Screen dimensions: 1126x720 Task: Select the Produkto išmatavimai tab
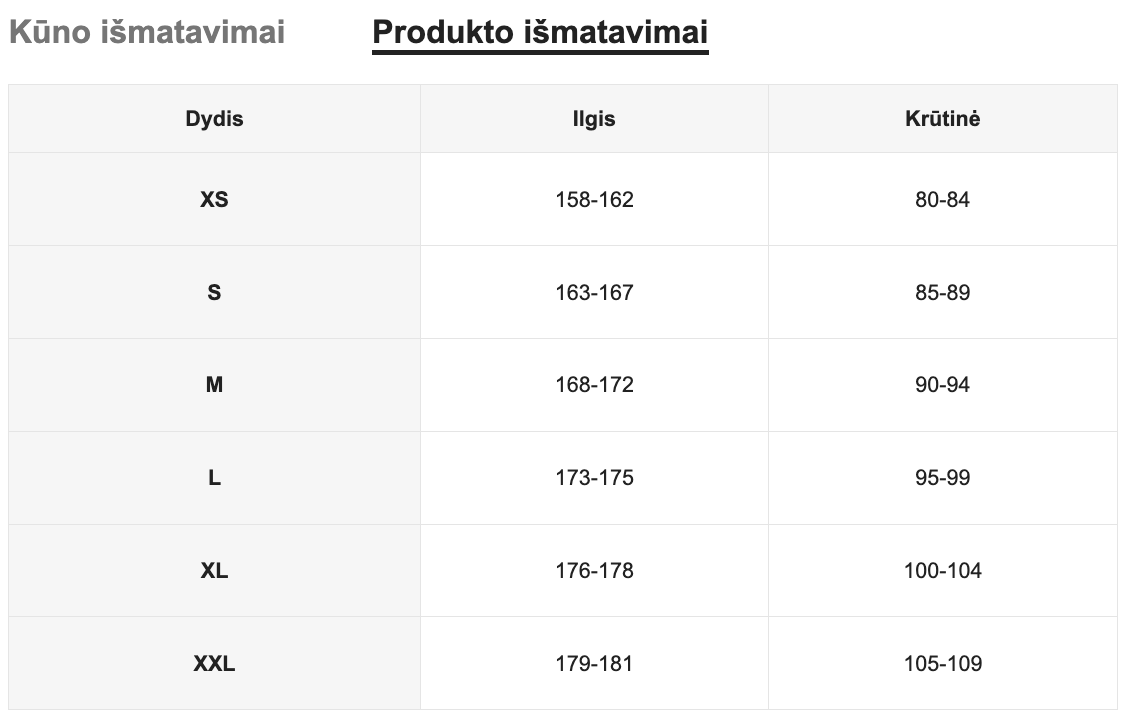pyautogui.click(x=540, y=32)
